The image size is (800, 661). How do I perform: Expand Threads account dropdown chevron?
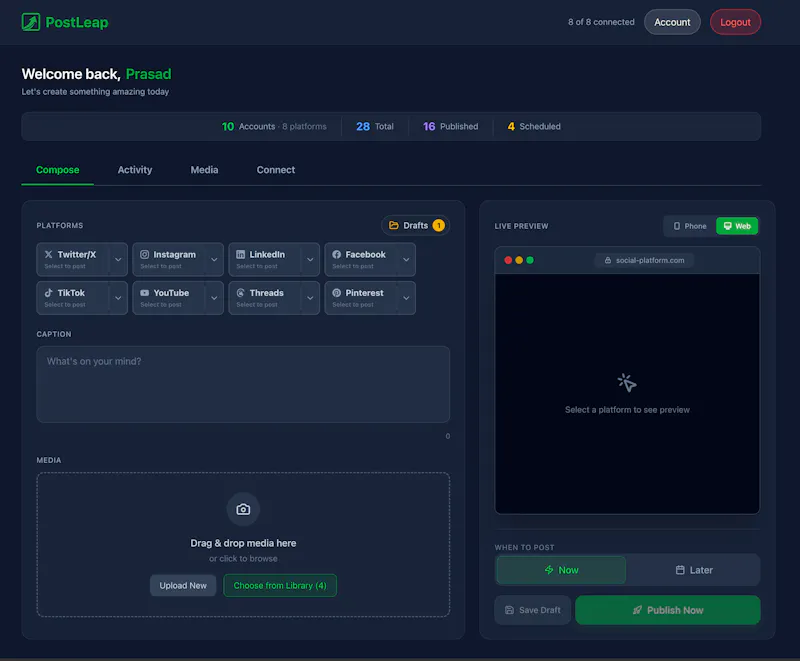click(x=310, y=298)
